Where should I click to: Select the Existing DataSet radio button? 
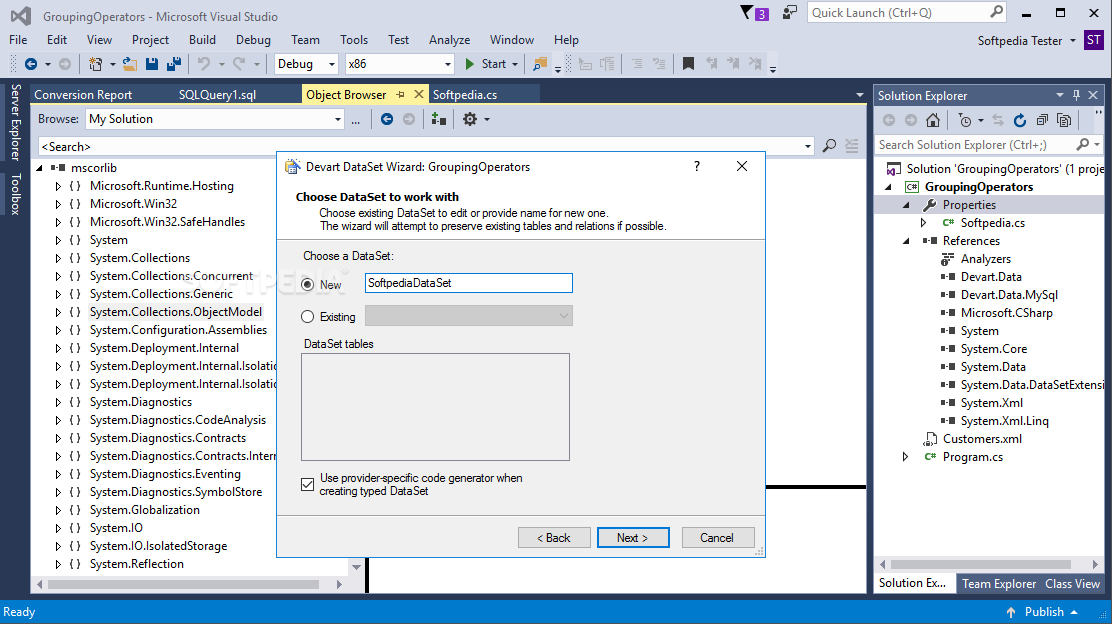(x=307, y=317)
